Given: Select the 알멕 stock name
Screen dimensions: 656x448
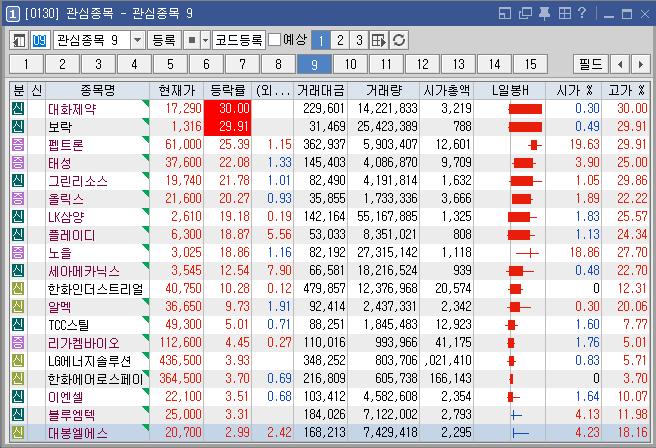Looking at the screenshot, I should [x=59, y=307].
